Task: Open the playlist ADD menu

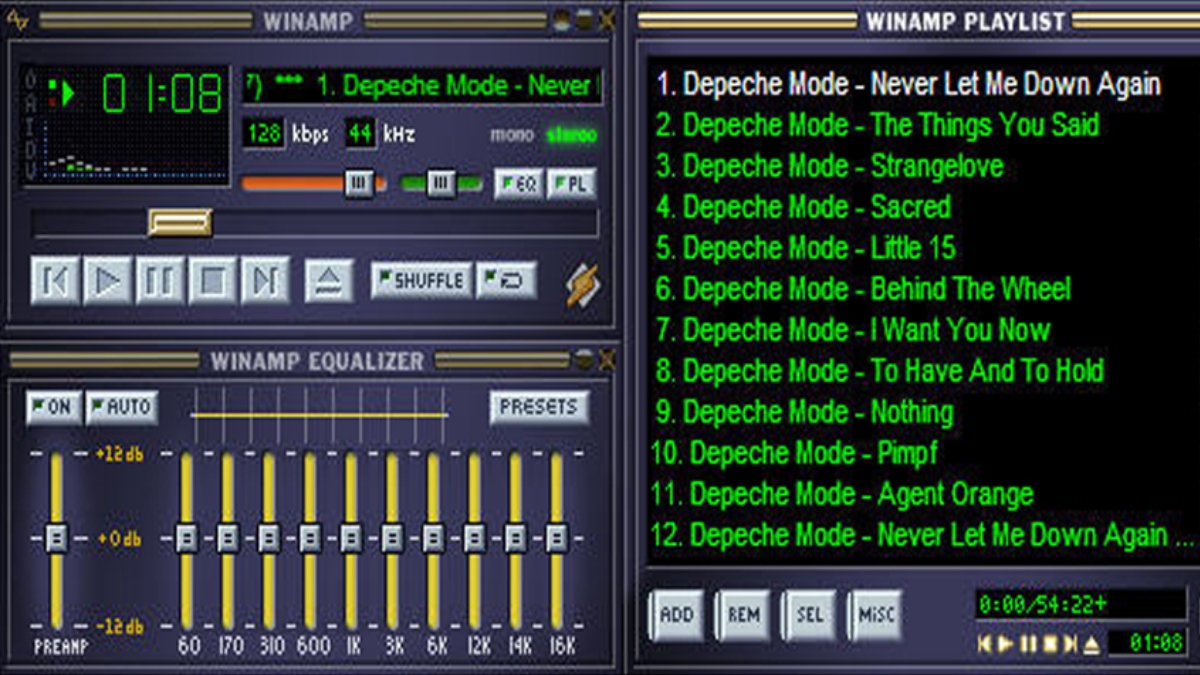Action: pos(676,614)
